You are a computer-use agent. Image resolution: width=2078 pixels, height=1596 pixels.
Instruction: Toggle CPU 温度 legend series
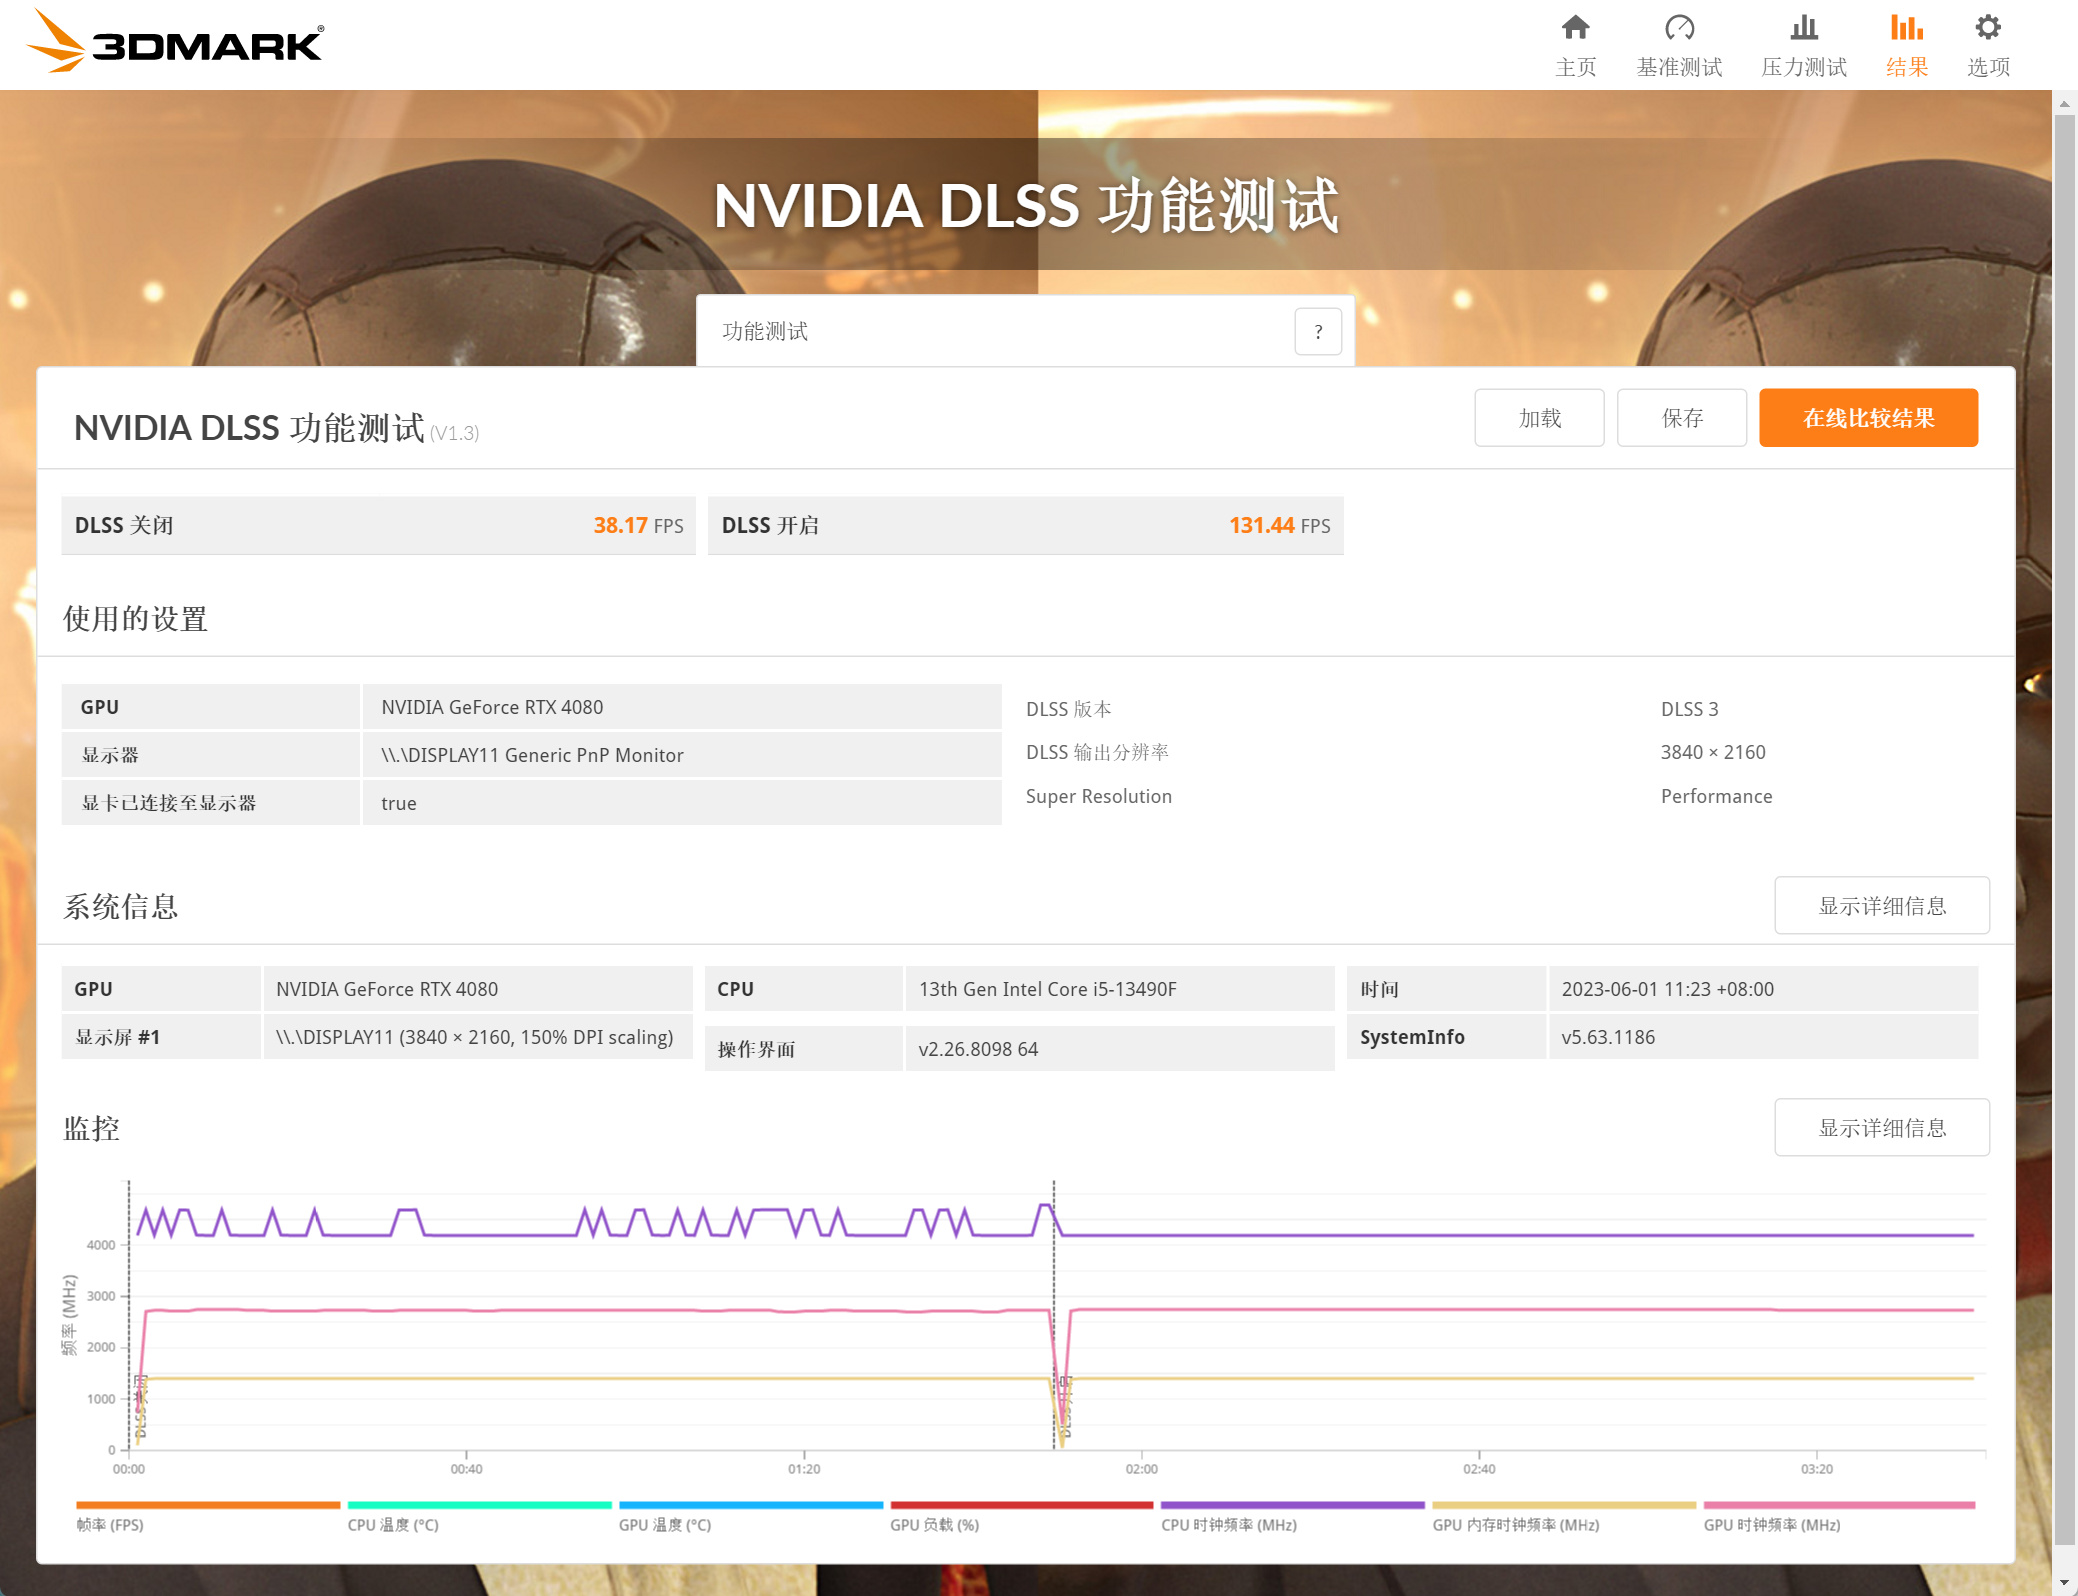click(x=393, y=1525)
